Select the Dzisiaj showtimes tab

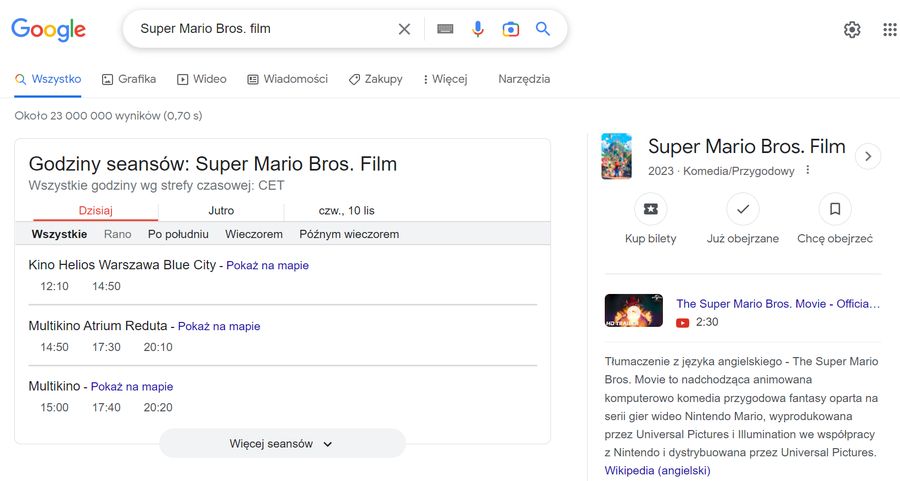[95, 211]
